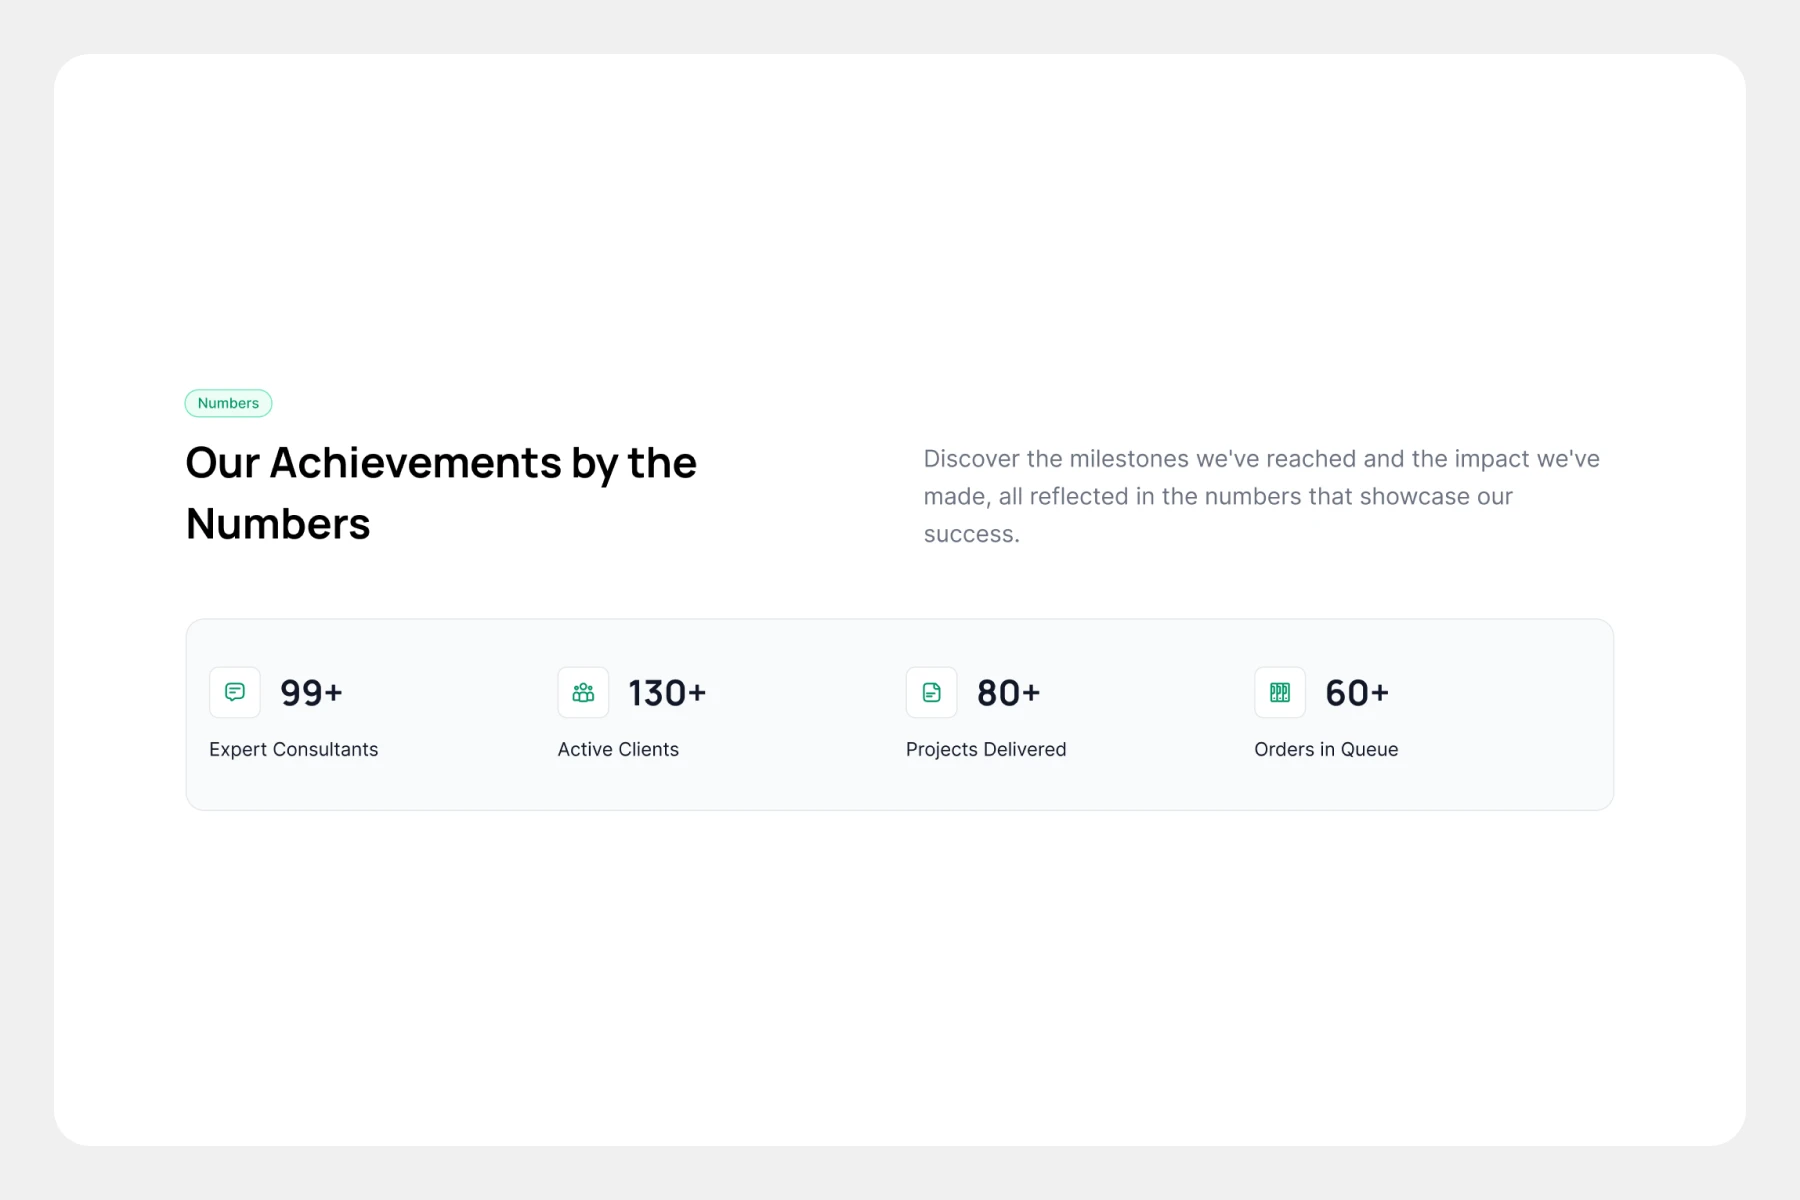
Task: Click the 99+ statistic value
Action: point(311,693)
